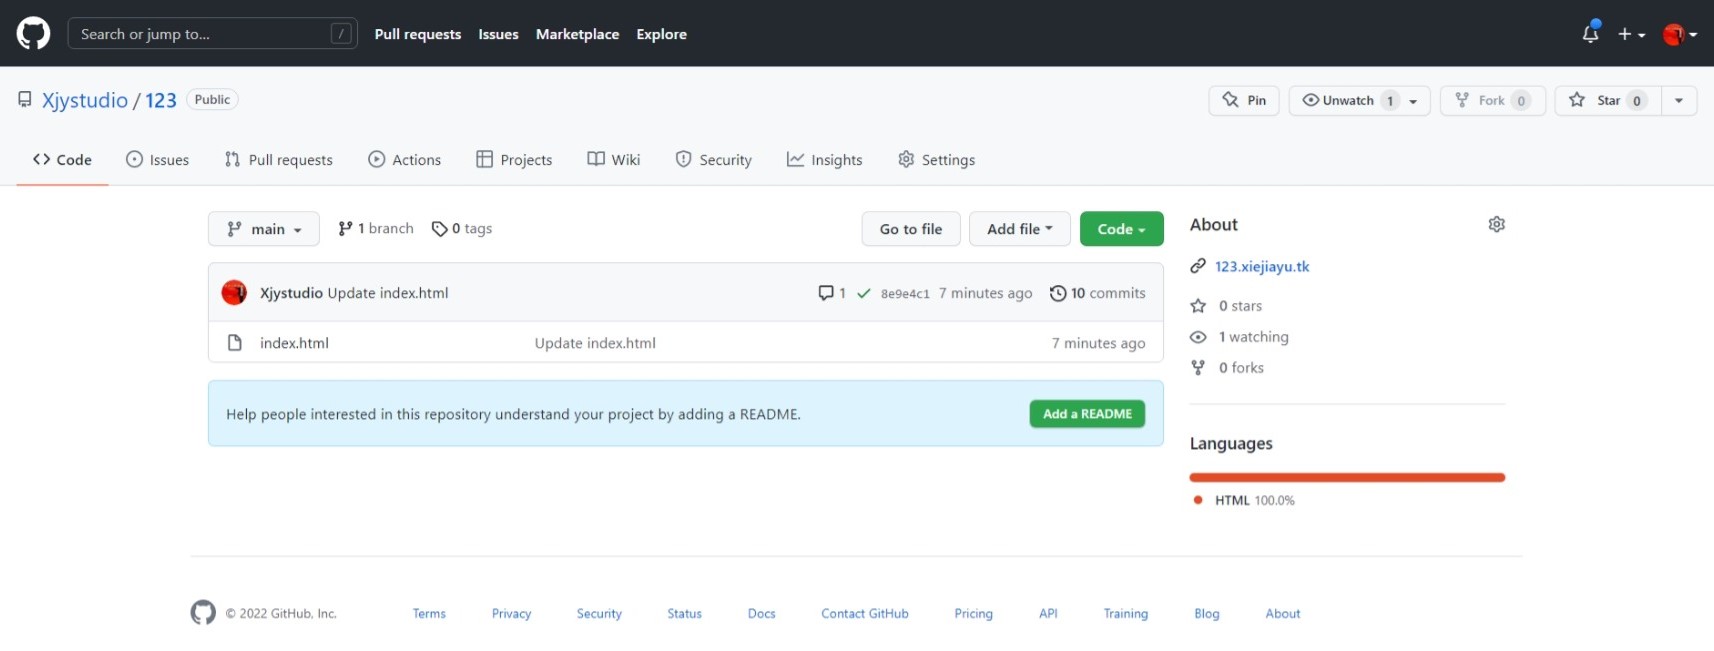
Task: Click the GitHub Octocat logo in header
Action: [x=33, y=33]
